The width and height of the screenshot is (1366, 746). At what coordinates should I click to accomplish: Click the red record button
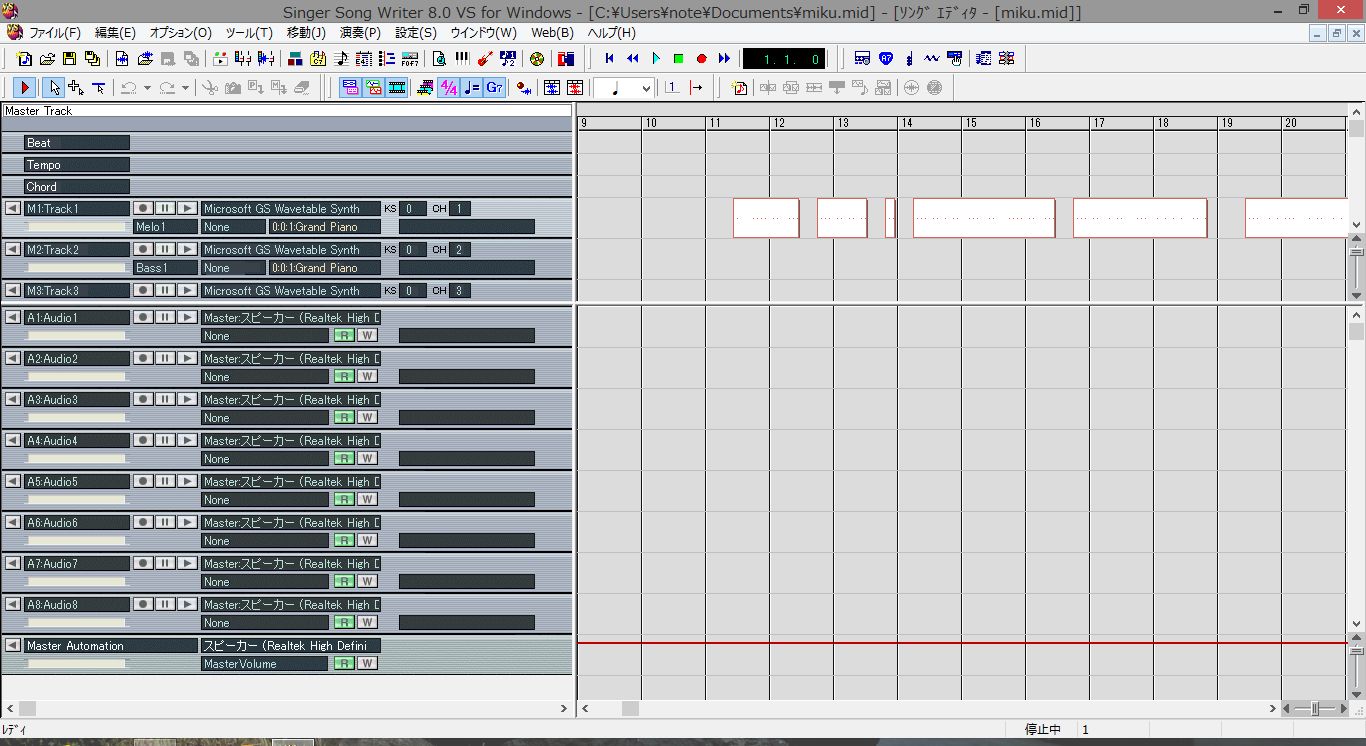[x=701, y=59]
